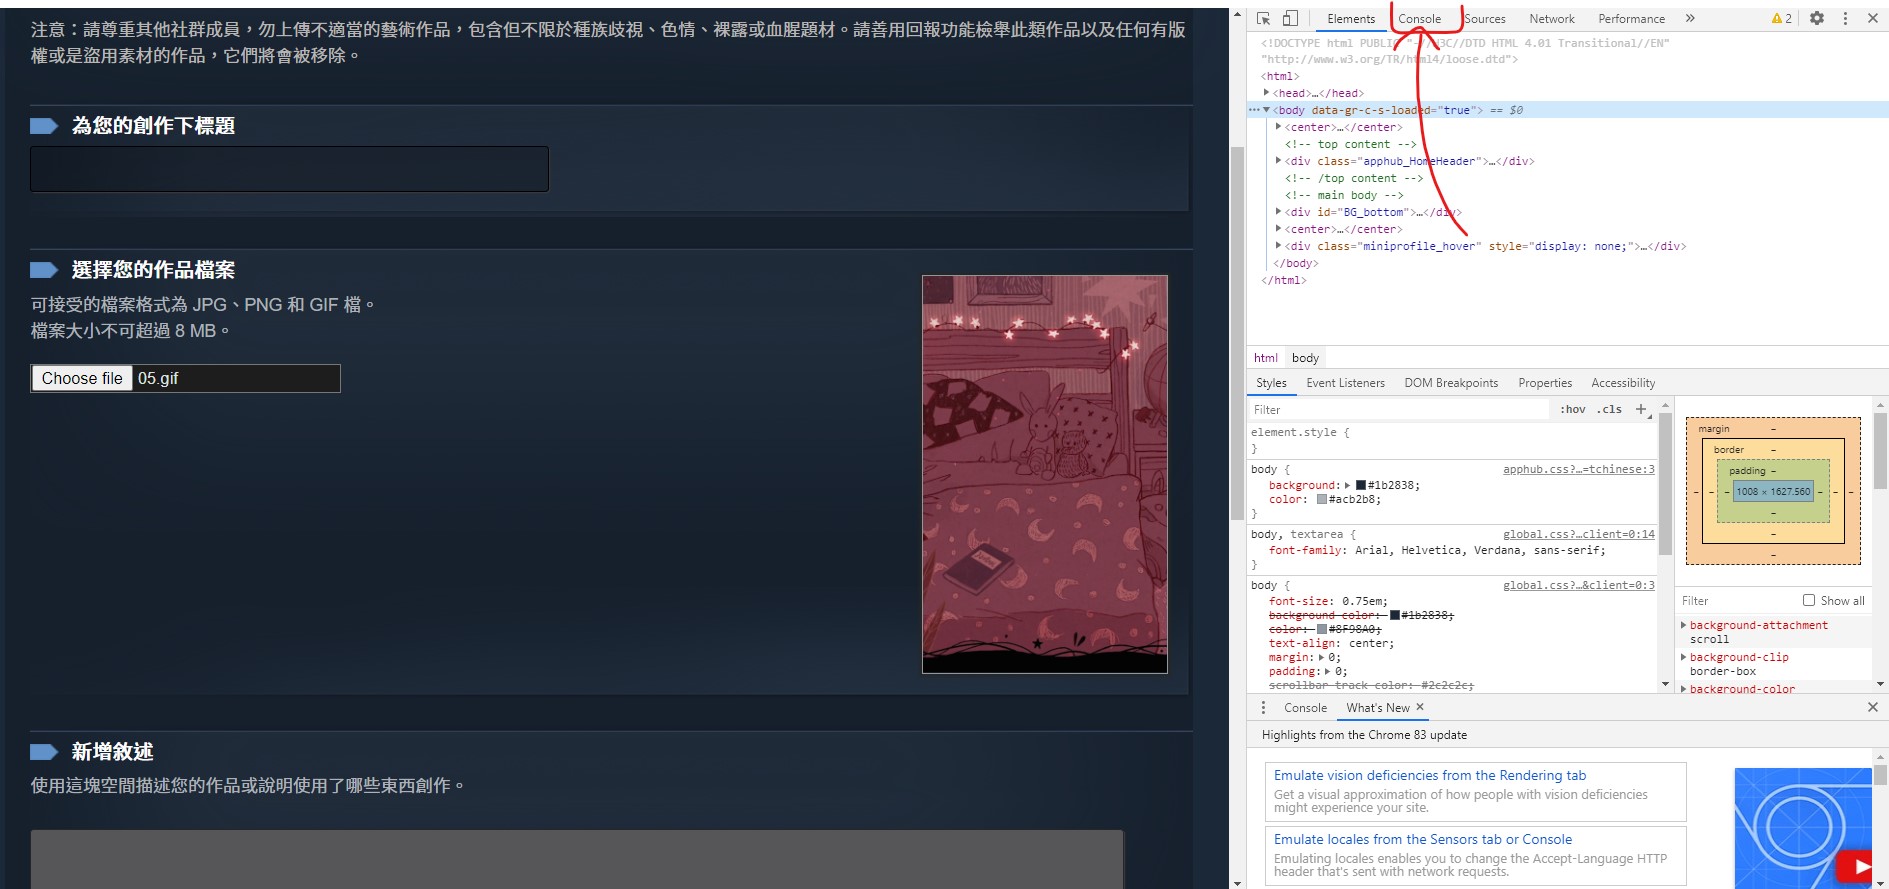1889x889 pixels.
Task: Open the DevTools customize kebab menu
Action: coord(1845,18)
